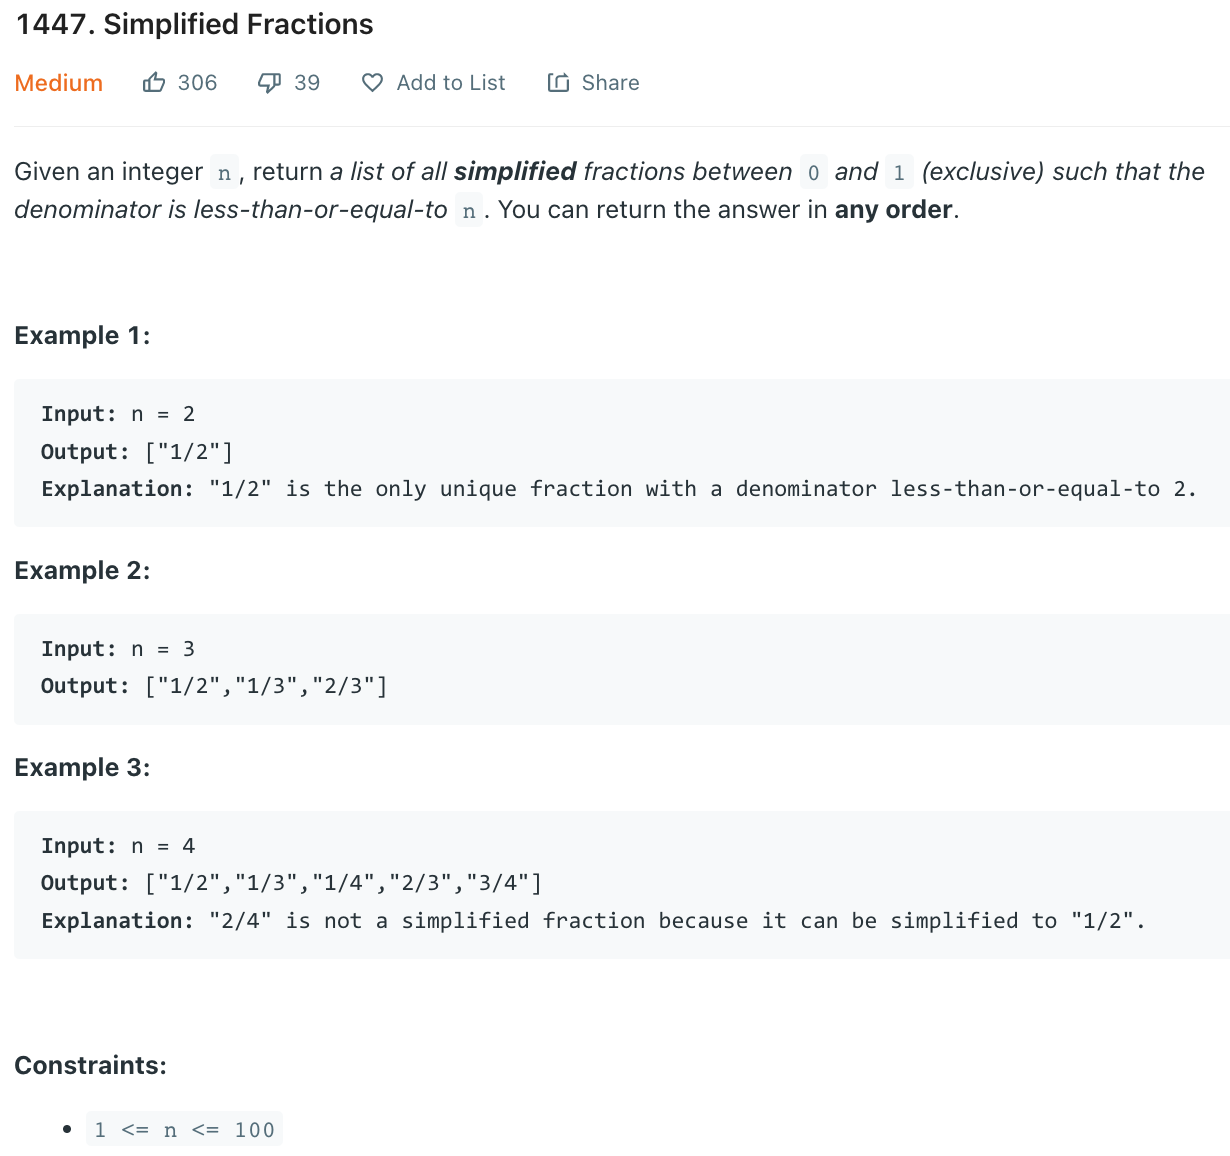Click the Example 3 heading
The image size is (1230, 1156).
pos(82,767)
